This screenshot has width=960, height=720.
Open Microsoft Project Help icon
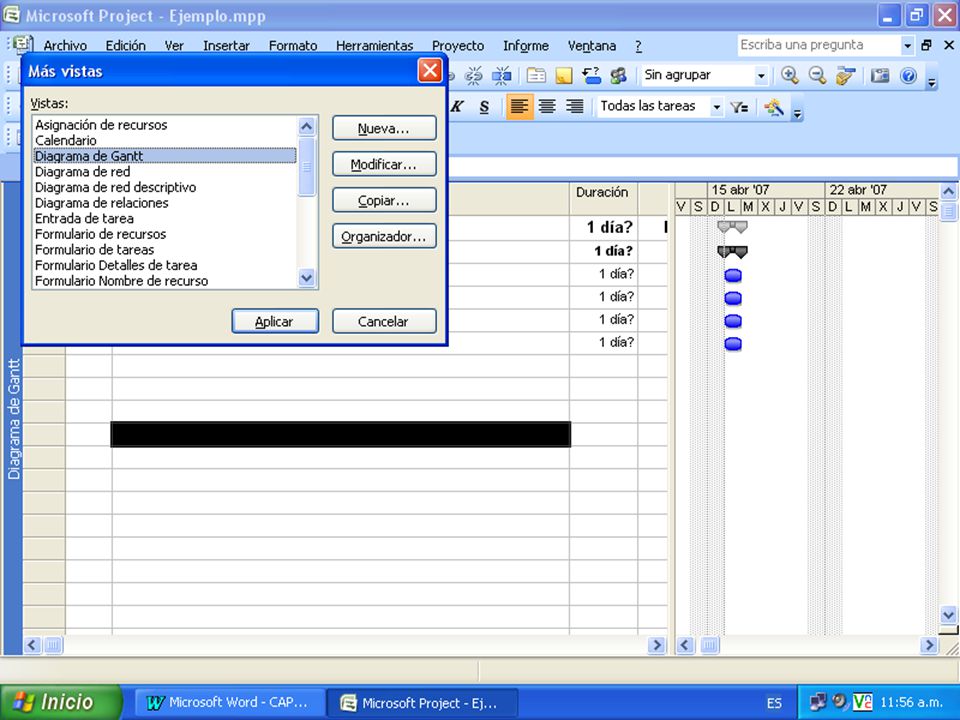coord(909,75)
